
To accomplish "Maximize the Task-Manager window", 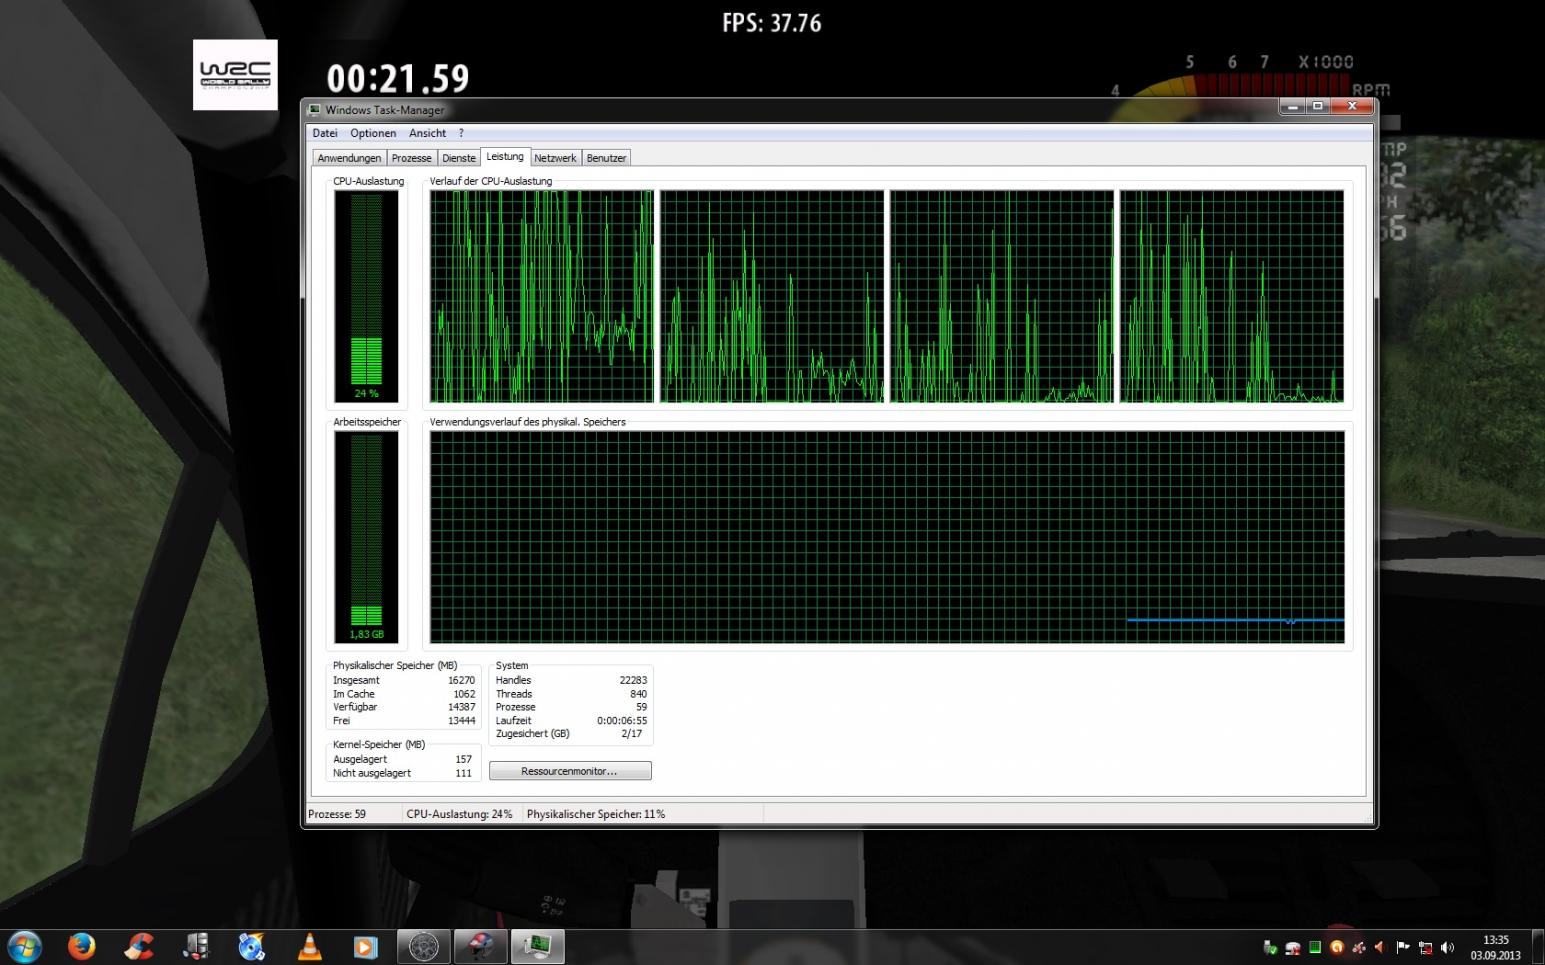I will pyautogui.click(x=1318, y=106).
